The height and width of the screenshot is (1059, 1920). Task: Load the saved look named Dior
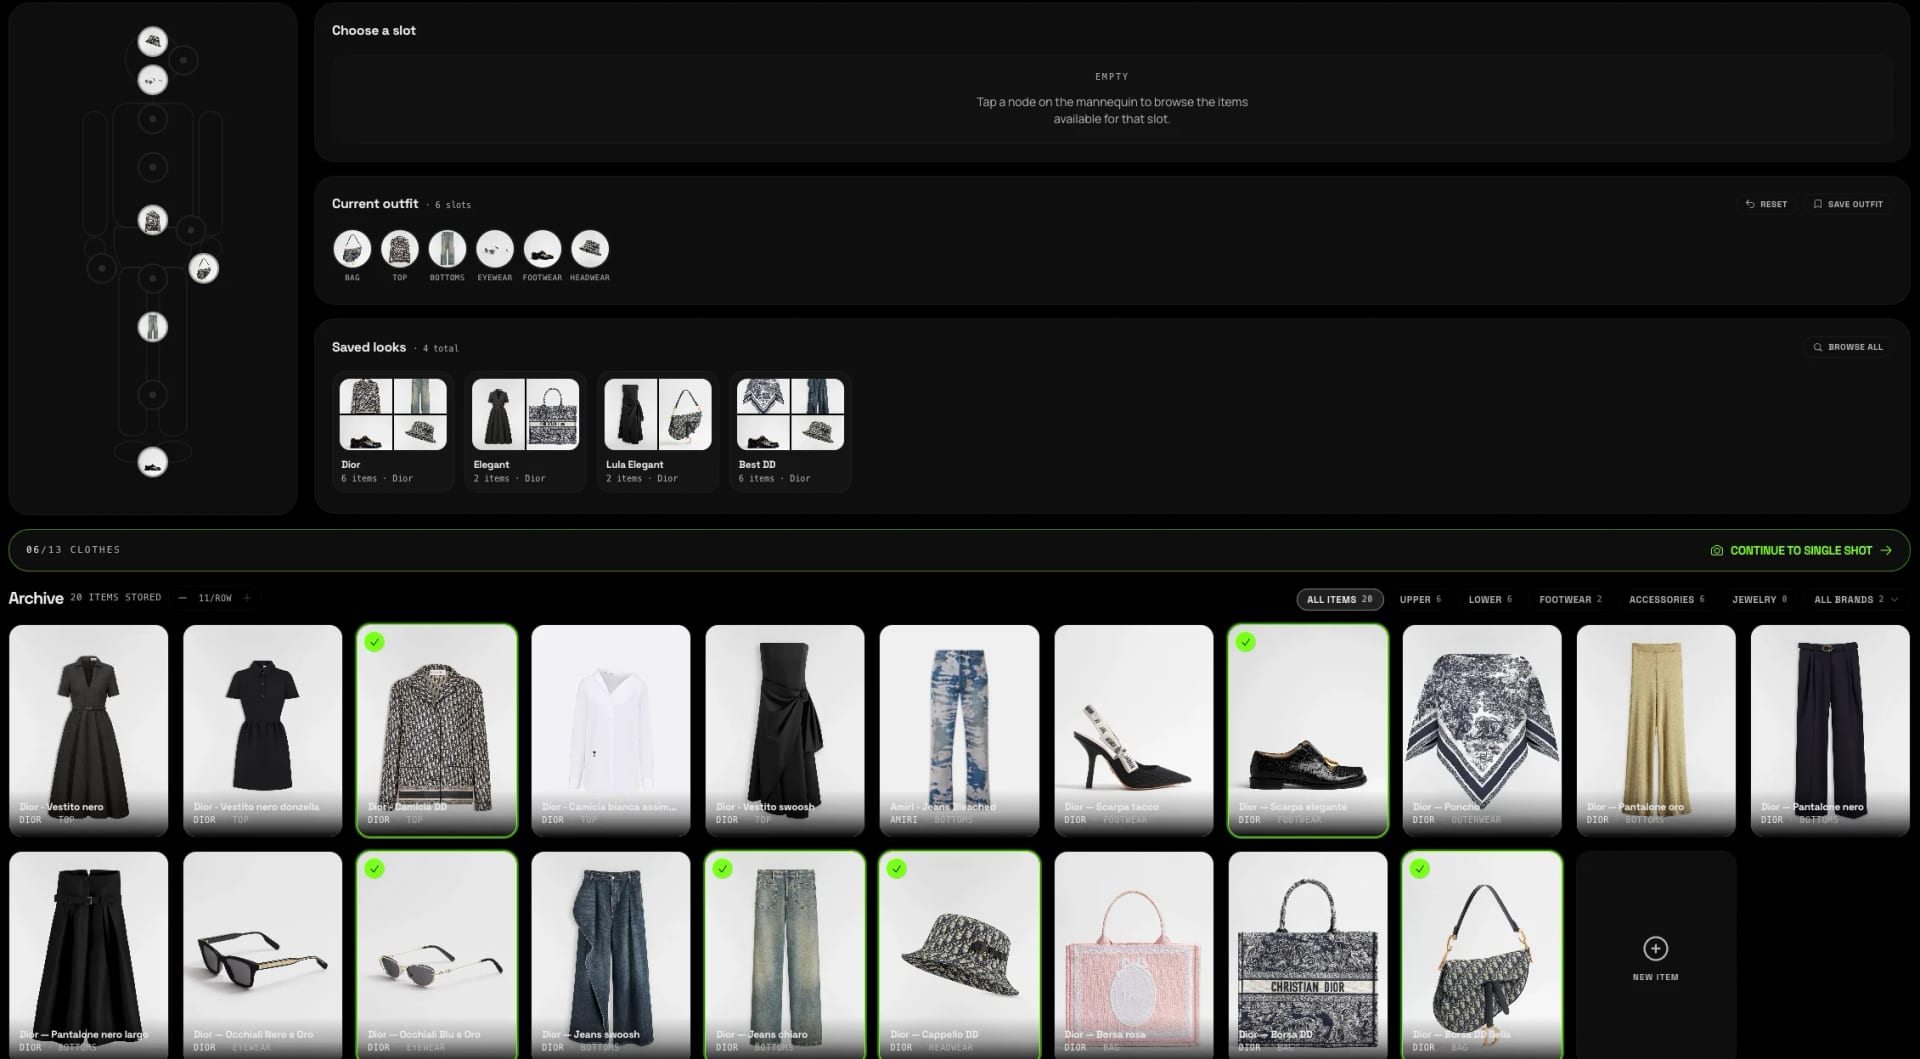[x=392, y=432]
